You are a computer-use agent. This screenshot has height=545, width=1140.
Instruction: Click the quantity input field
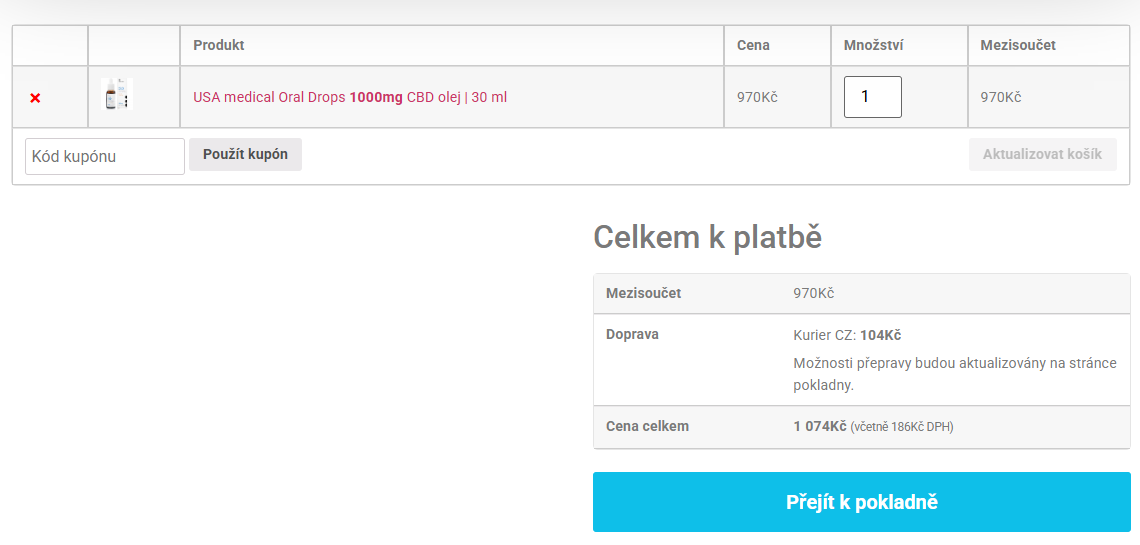point(872,97)
